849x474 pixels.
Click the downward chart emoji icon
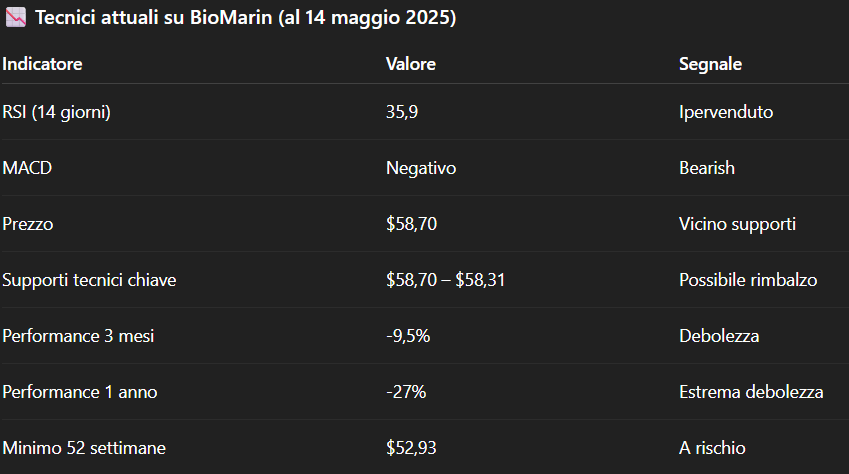(x=16, y=17)
